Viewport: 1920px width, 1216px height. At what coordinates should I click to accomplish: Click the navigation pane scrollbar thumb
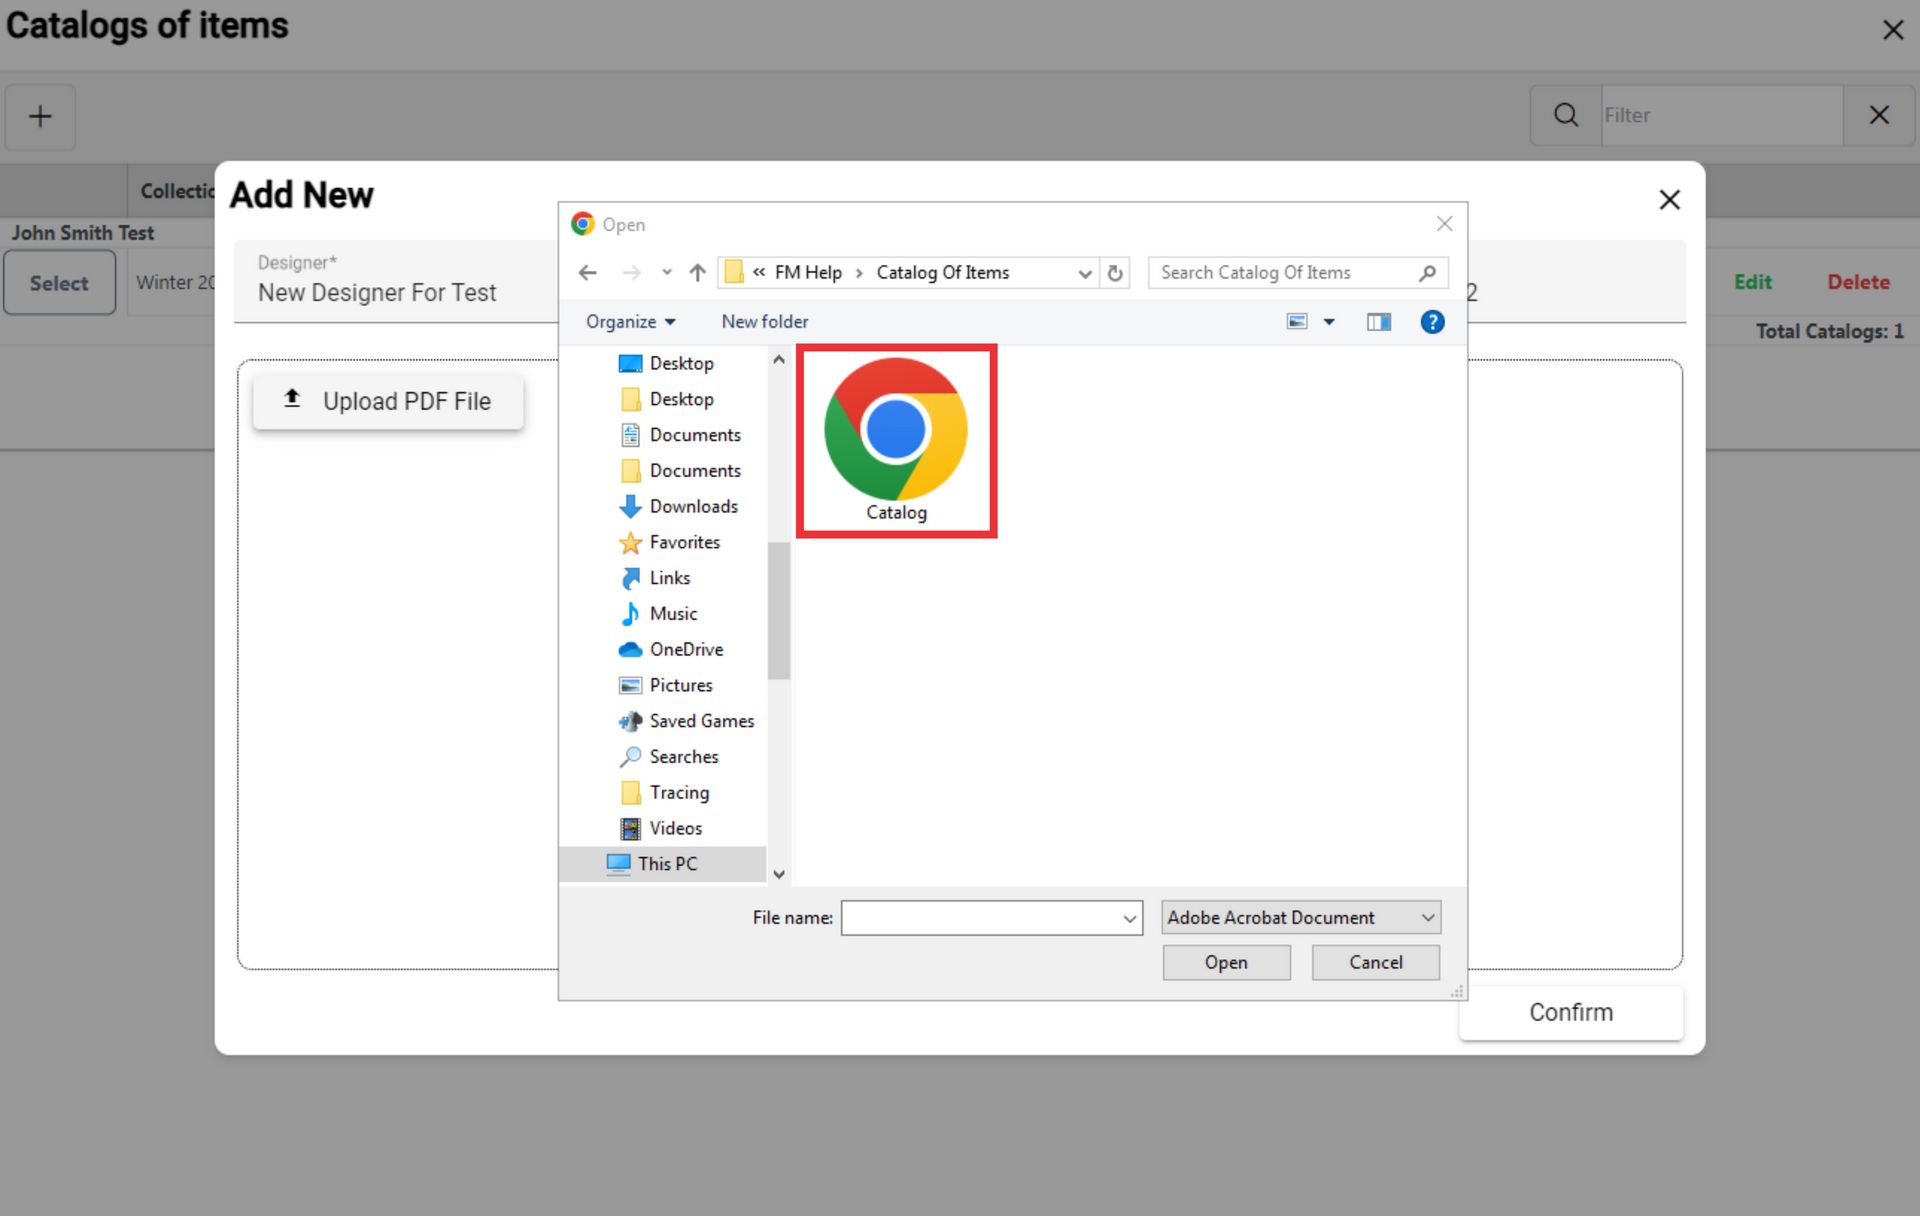(779, 610)
